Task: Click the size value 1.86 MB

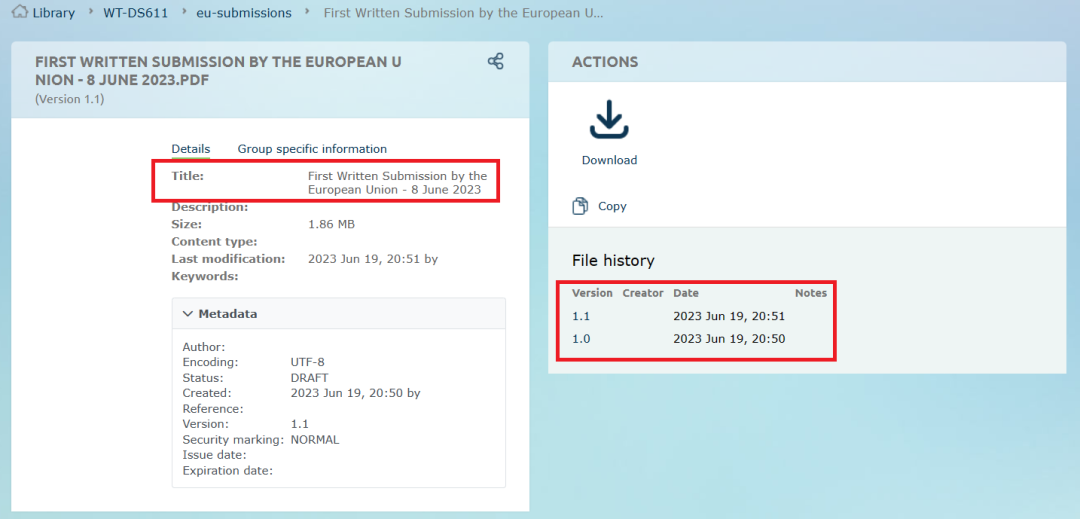Action: pos(331,224)
